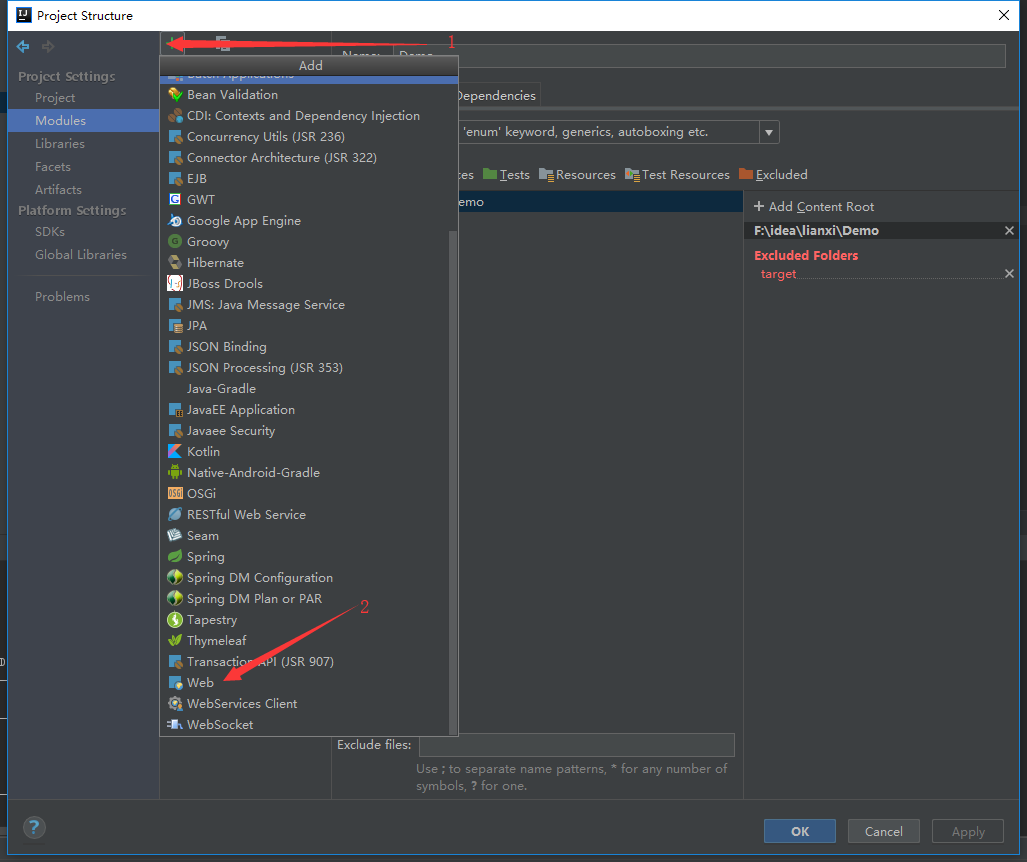Click the Kotlin icon in the list
Viewport: 1027px width, 862px height.
point(175,451)
